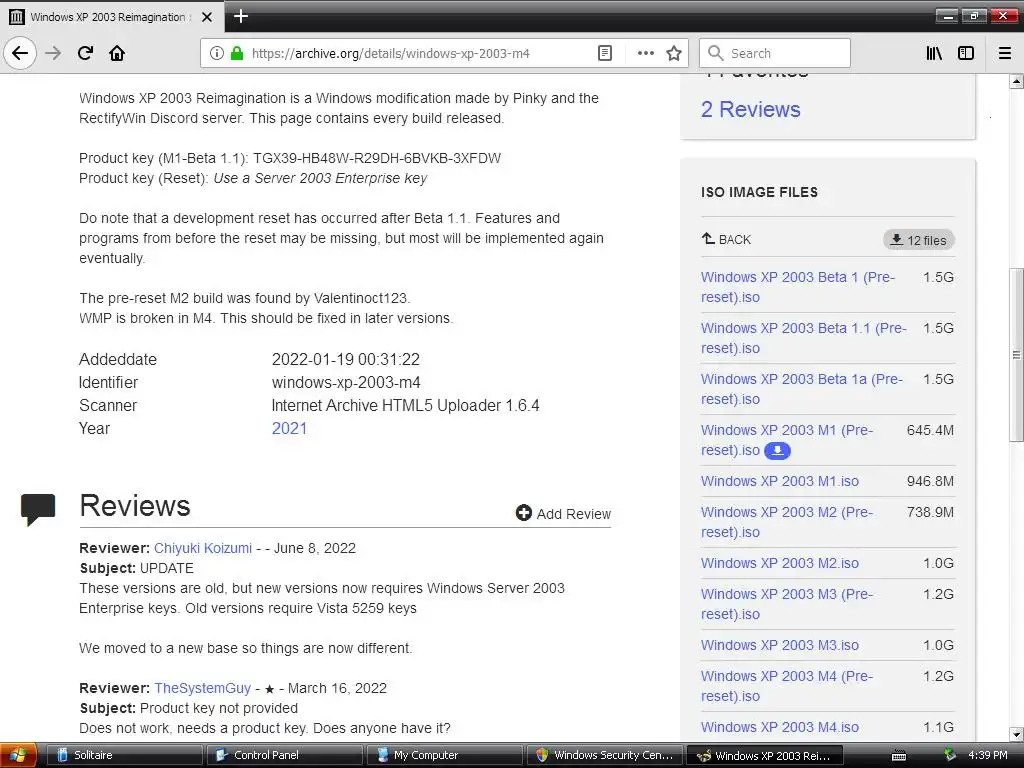Click the keyboard icon in system tray

point(899,756)
